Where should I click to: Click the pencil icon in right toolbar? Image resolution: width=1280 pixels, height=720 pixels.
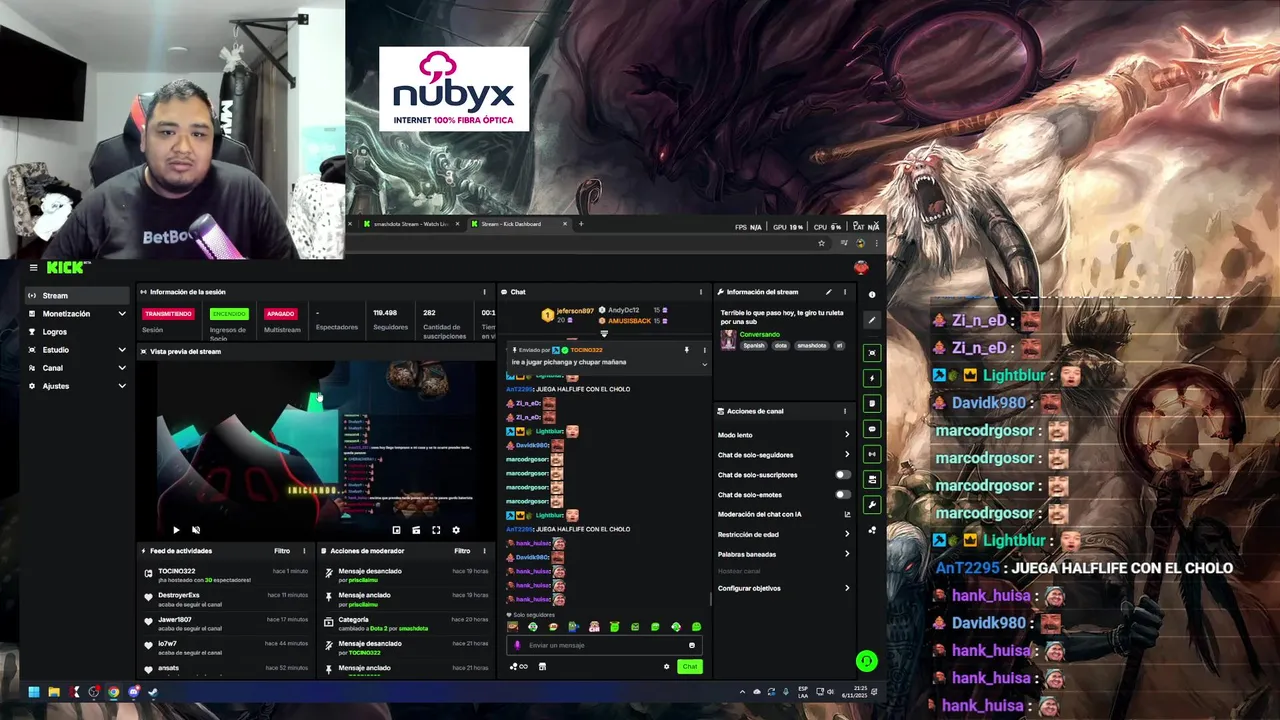[872, 321]
